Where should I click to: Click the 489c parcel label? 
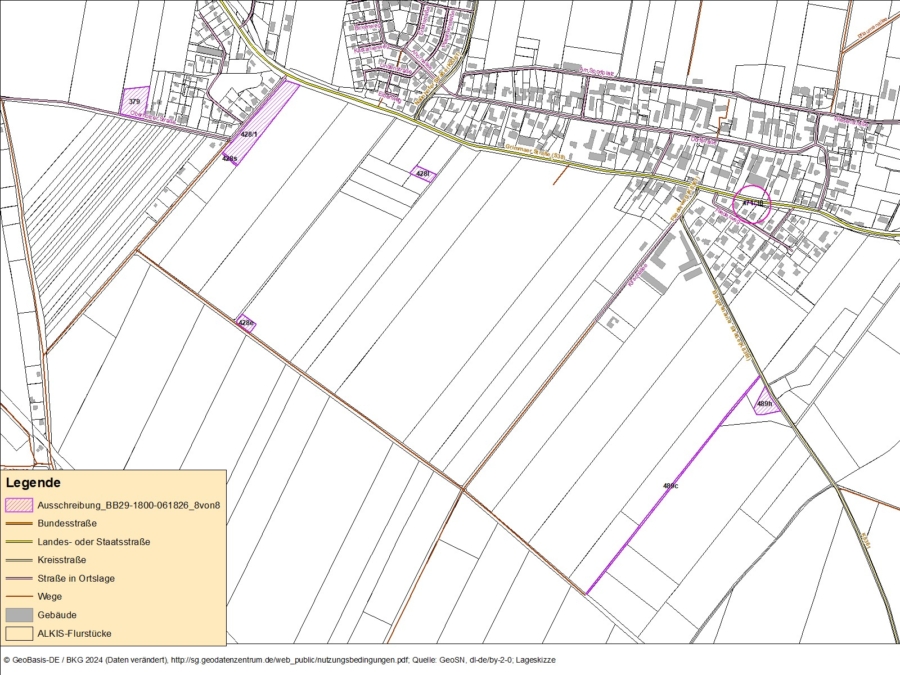(670, 486)
